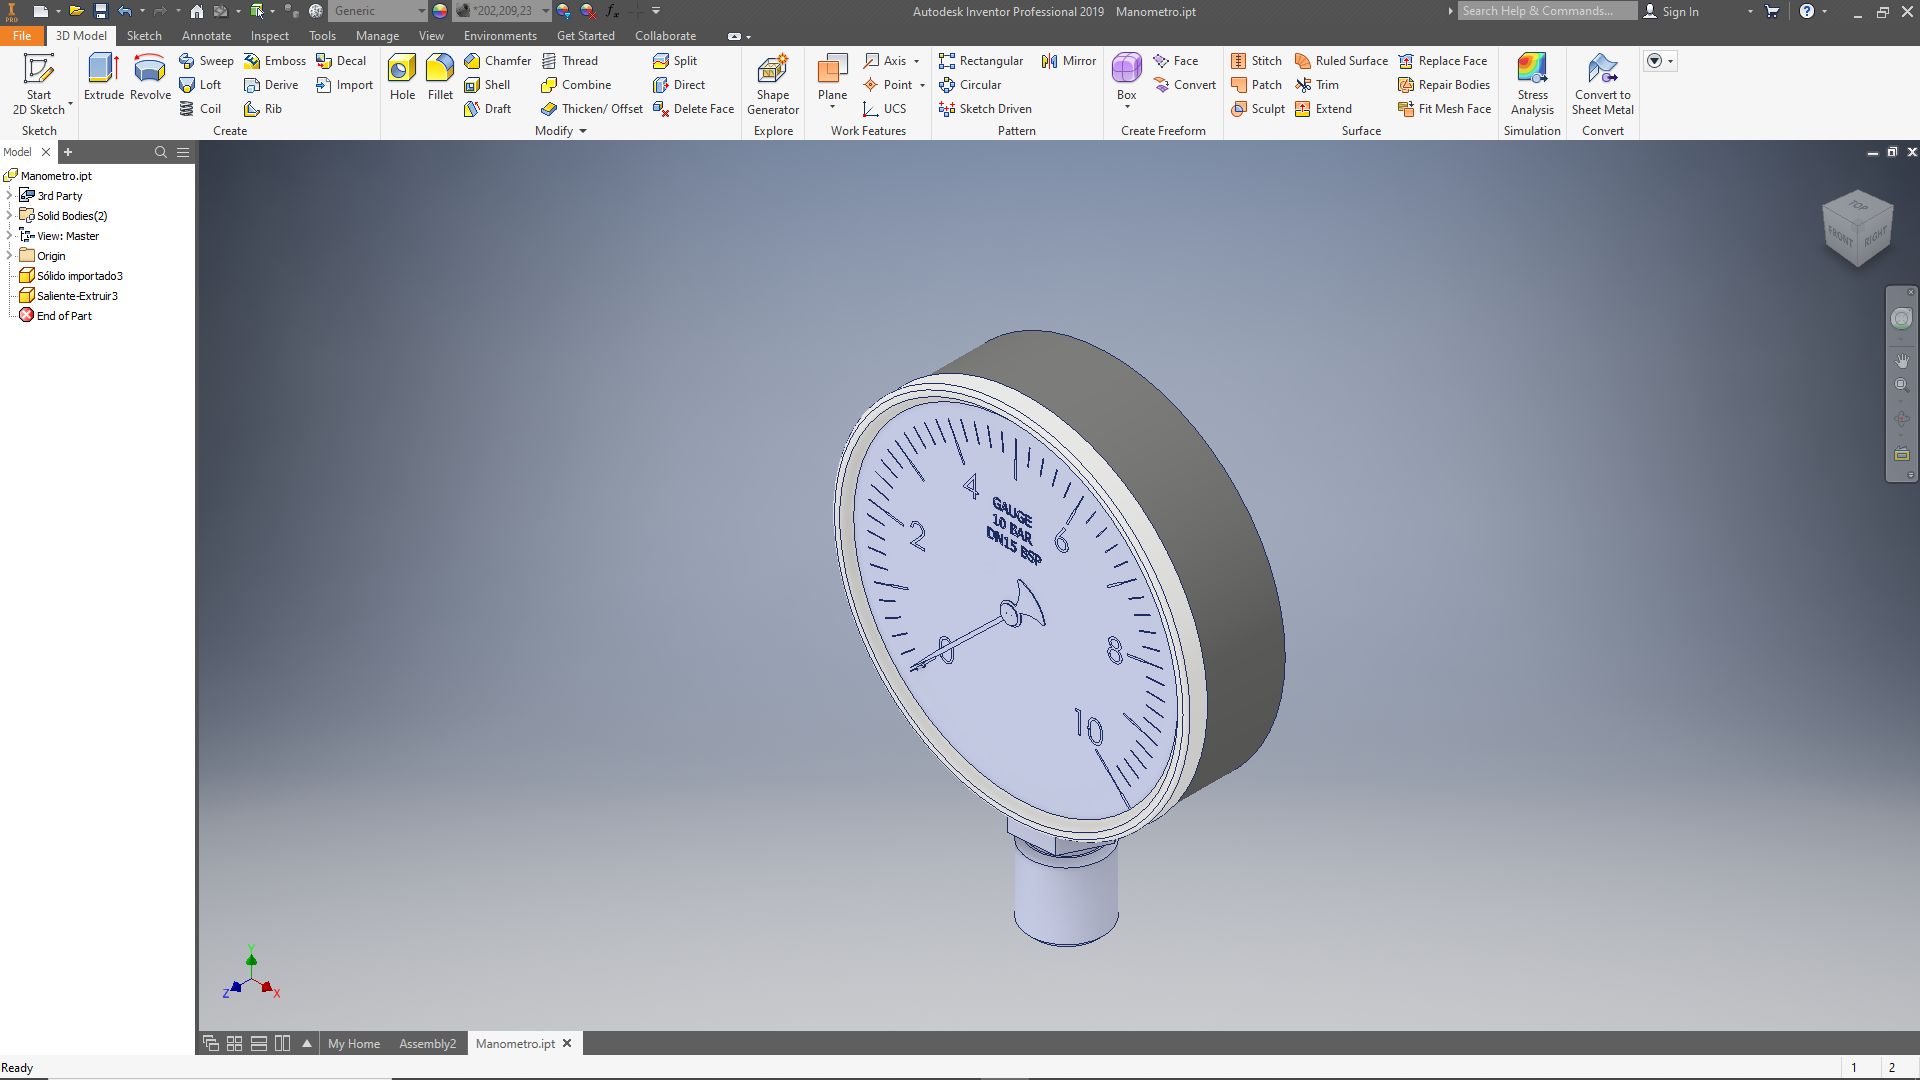Click the Pan hand icon in navigation bar
1920x1080 pixels.
[x=1901, y=361]
